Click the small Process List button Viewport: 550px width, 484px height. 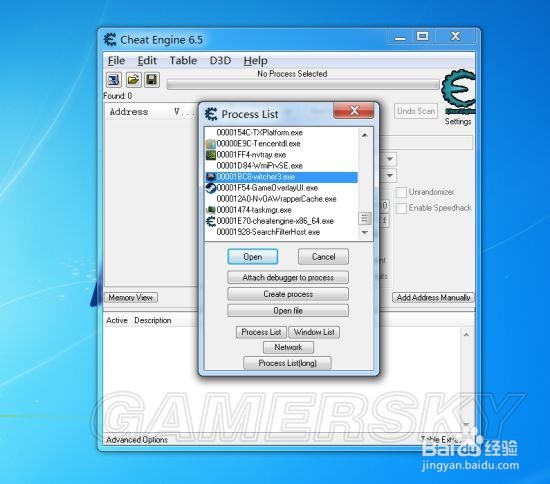pyautogui.click(x=261, y=332)
